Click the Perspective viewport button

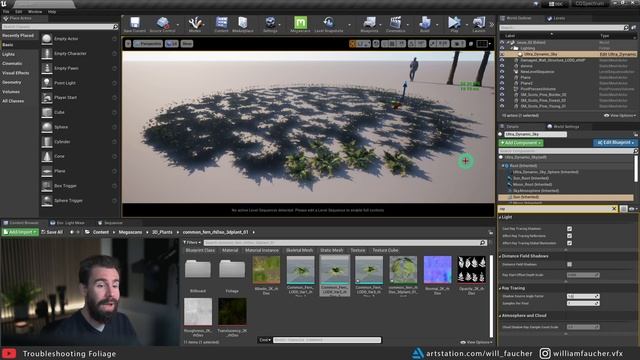[148, 44]
